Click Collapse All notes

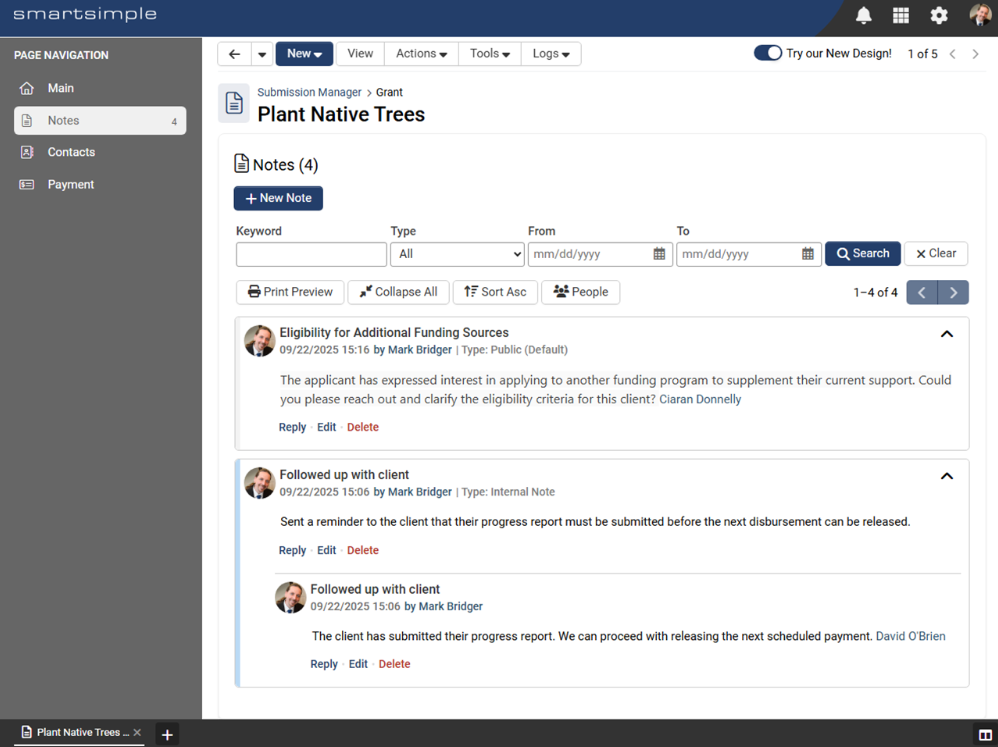tap(398, 292)
